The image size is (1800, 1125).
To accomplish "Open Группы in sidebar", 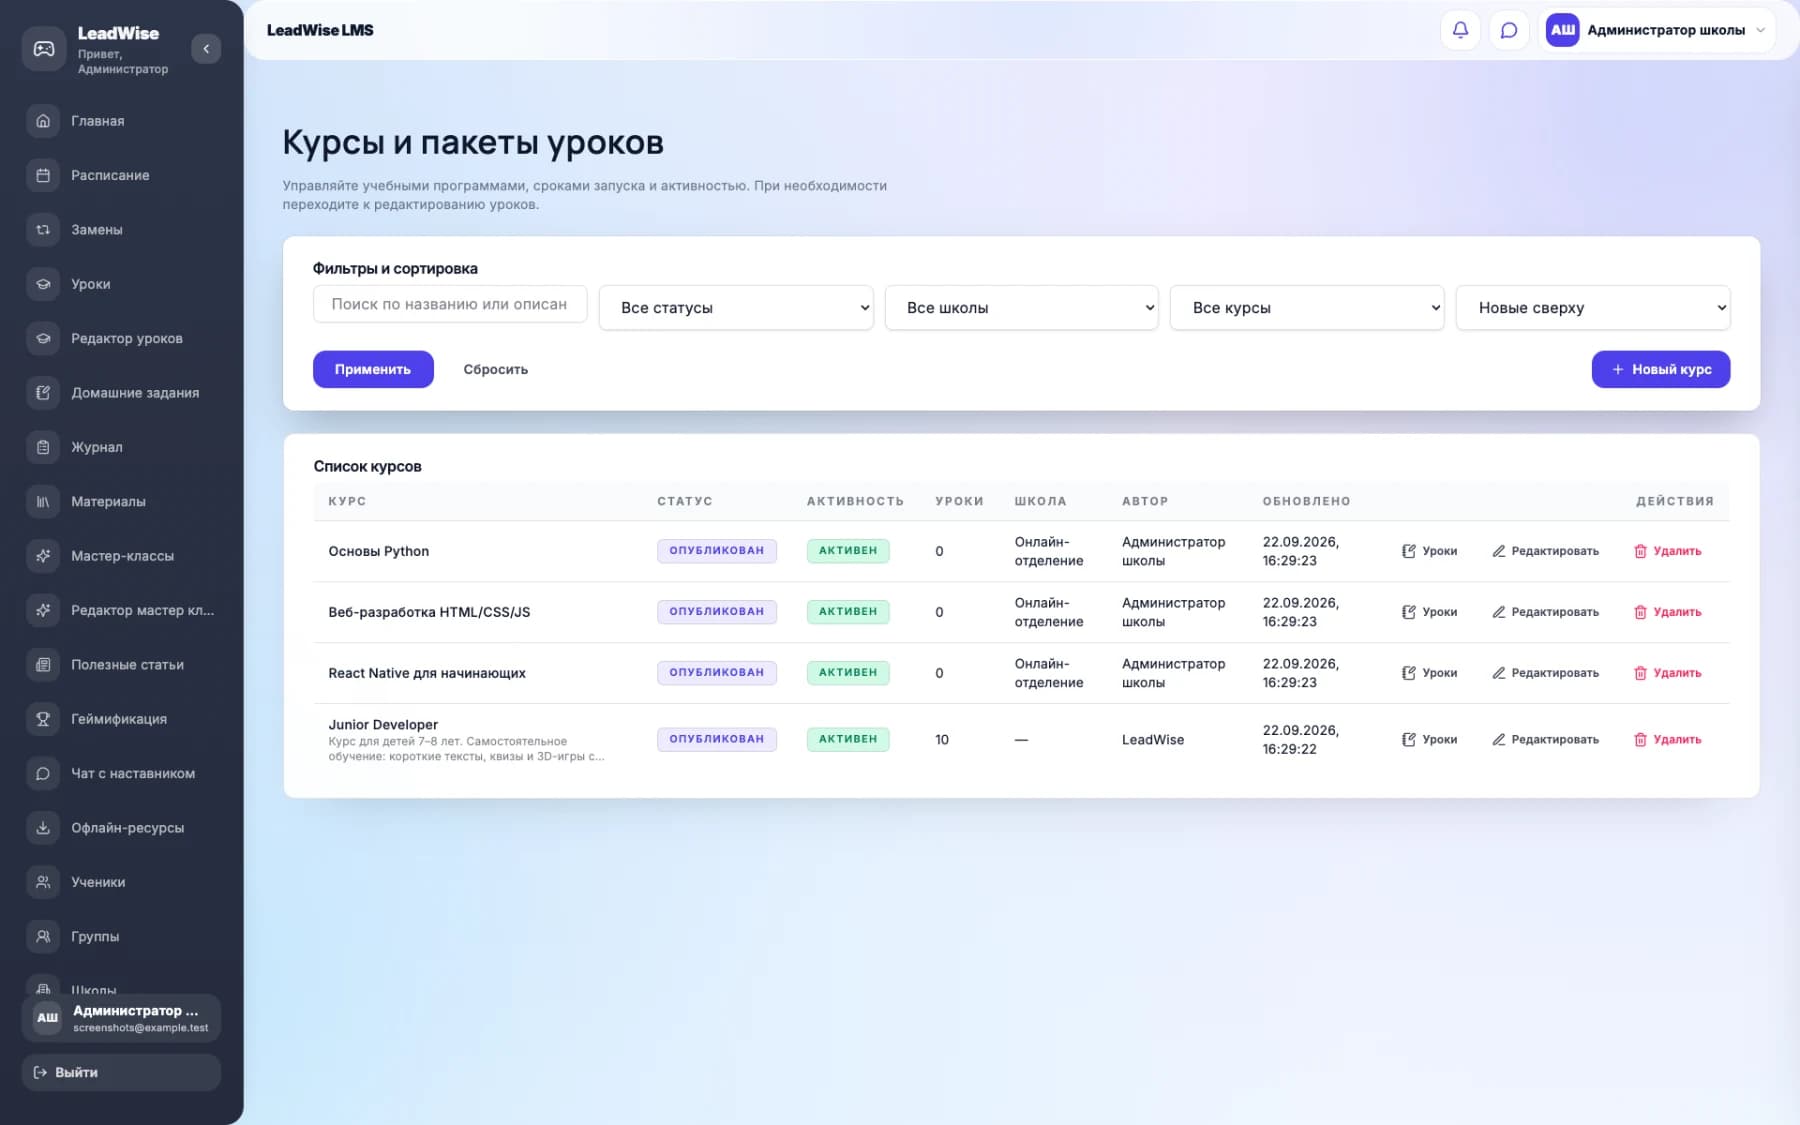I will 121,936.
